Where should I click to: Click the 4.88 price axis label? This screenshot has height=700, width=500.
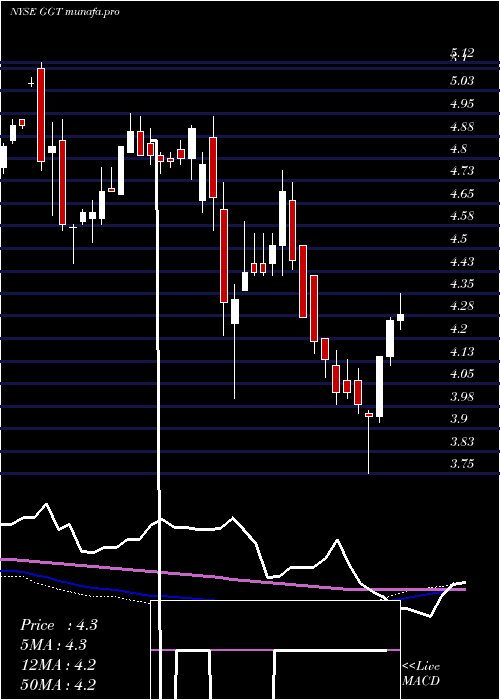tap(462, 126)
